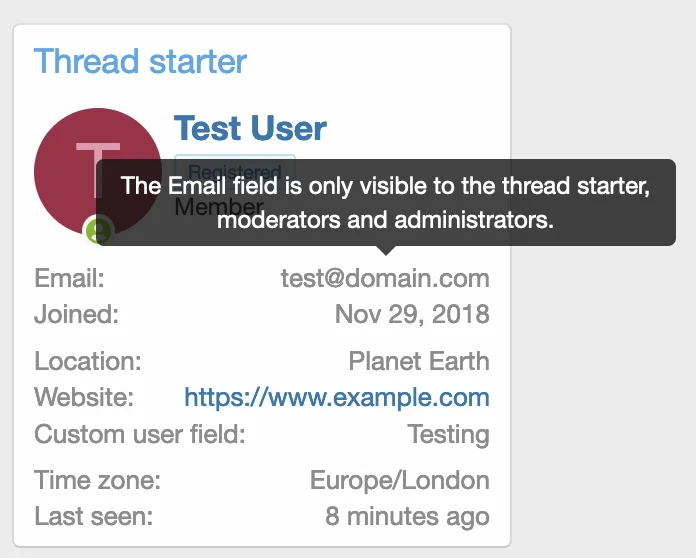Click the Custom user field label
This screenshot has height=558, width=696.
click(x=139, y=435)
